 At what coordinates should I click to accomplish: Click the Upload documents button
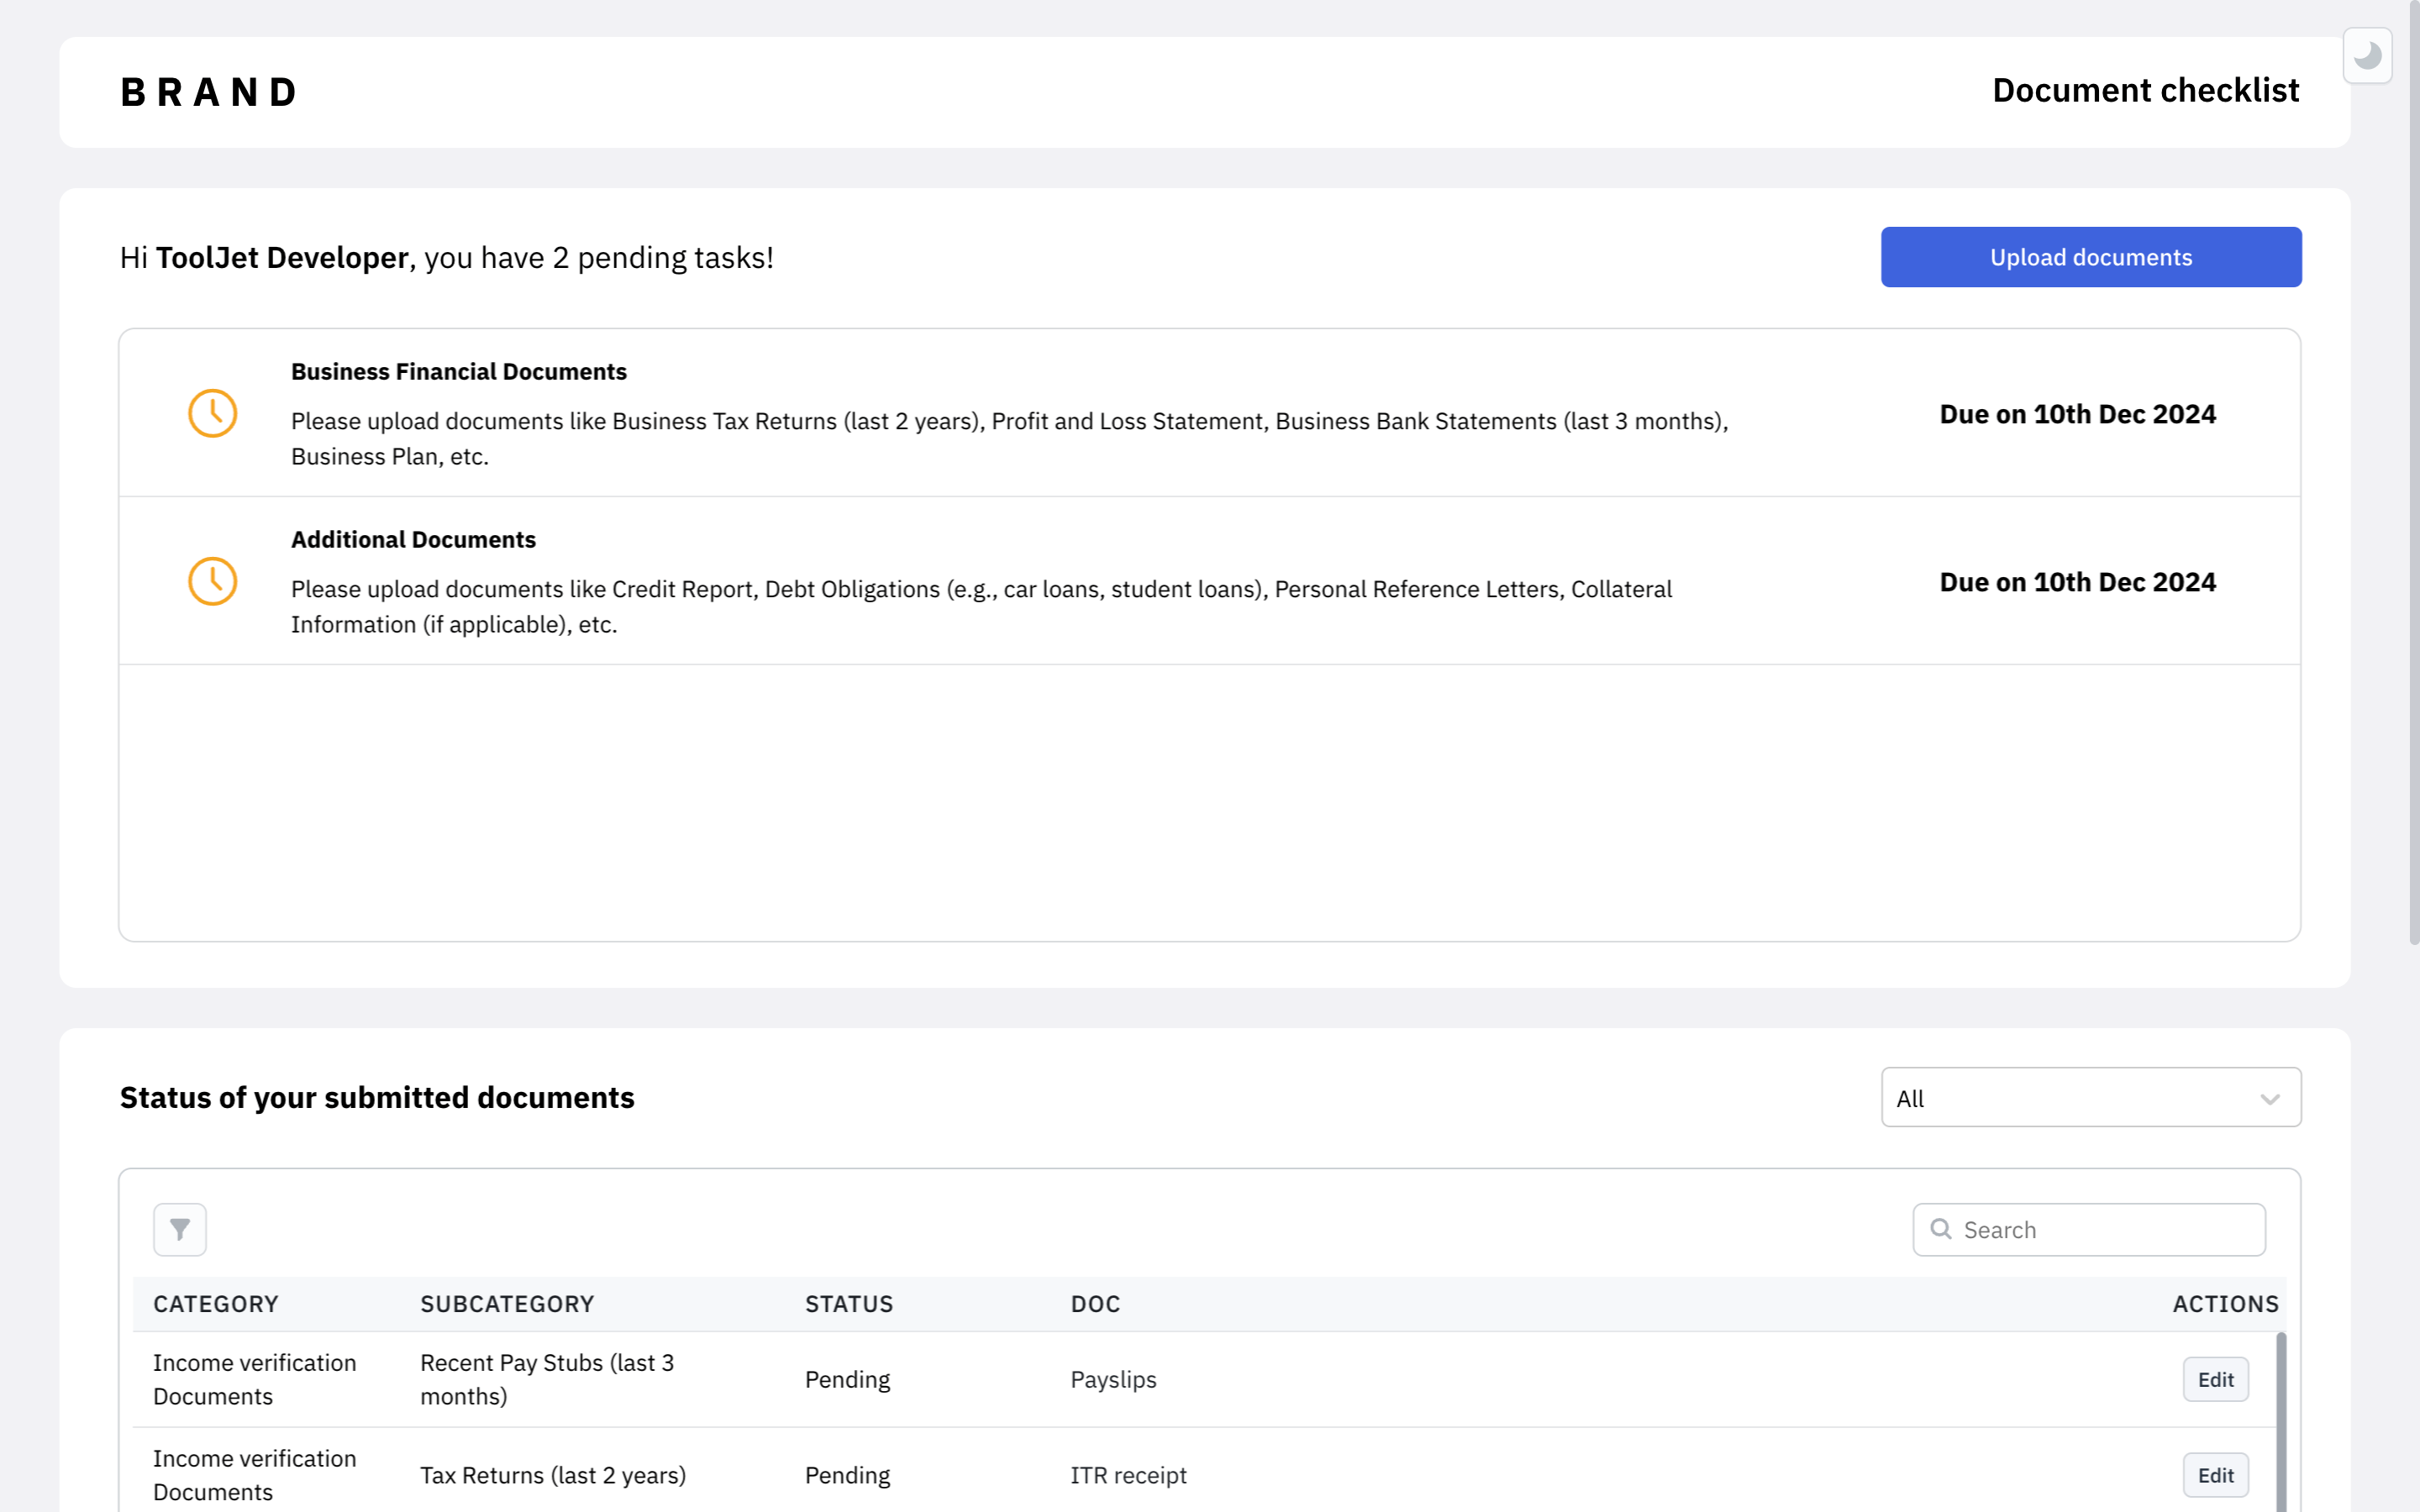pos(2090,257)
